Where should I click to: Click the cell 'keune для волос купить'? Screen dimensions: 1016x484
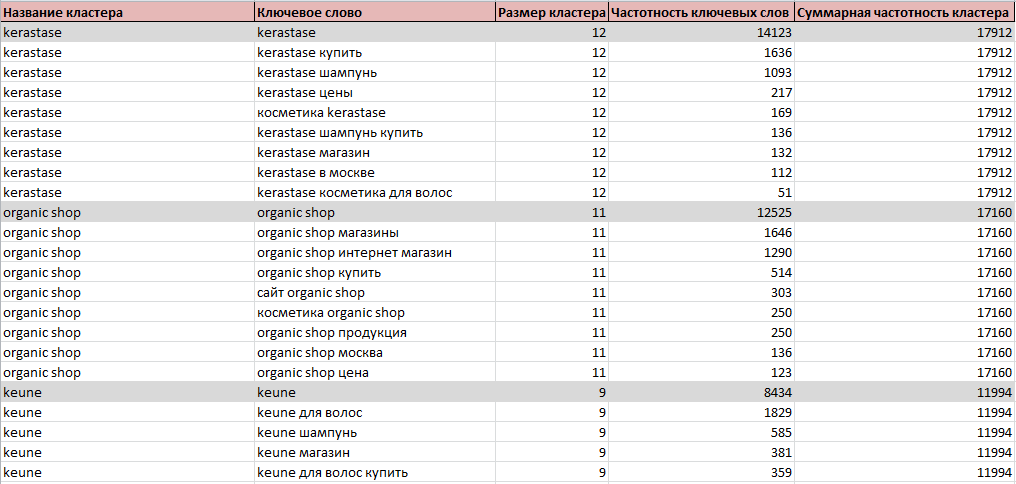point(375,473)
